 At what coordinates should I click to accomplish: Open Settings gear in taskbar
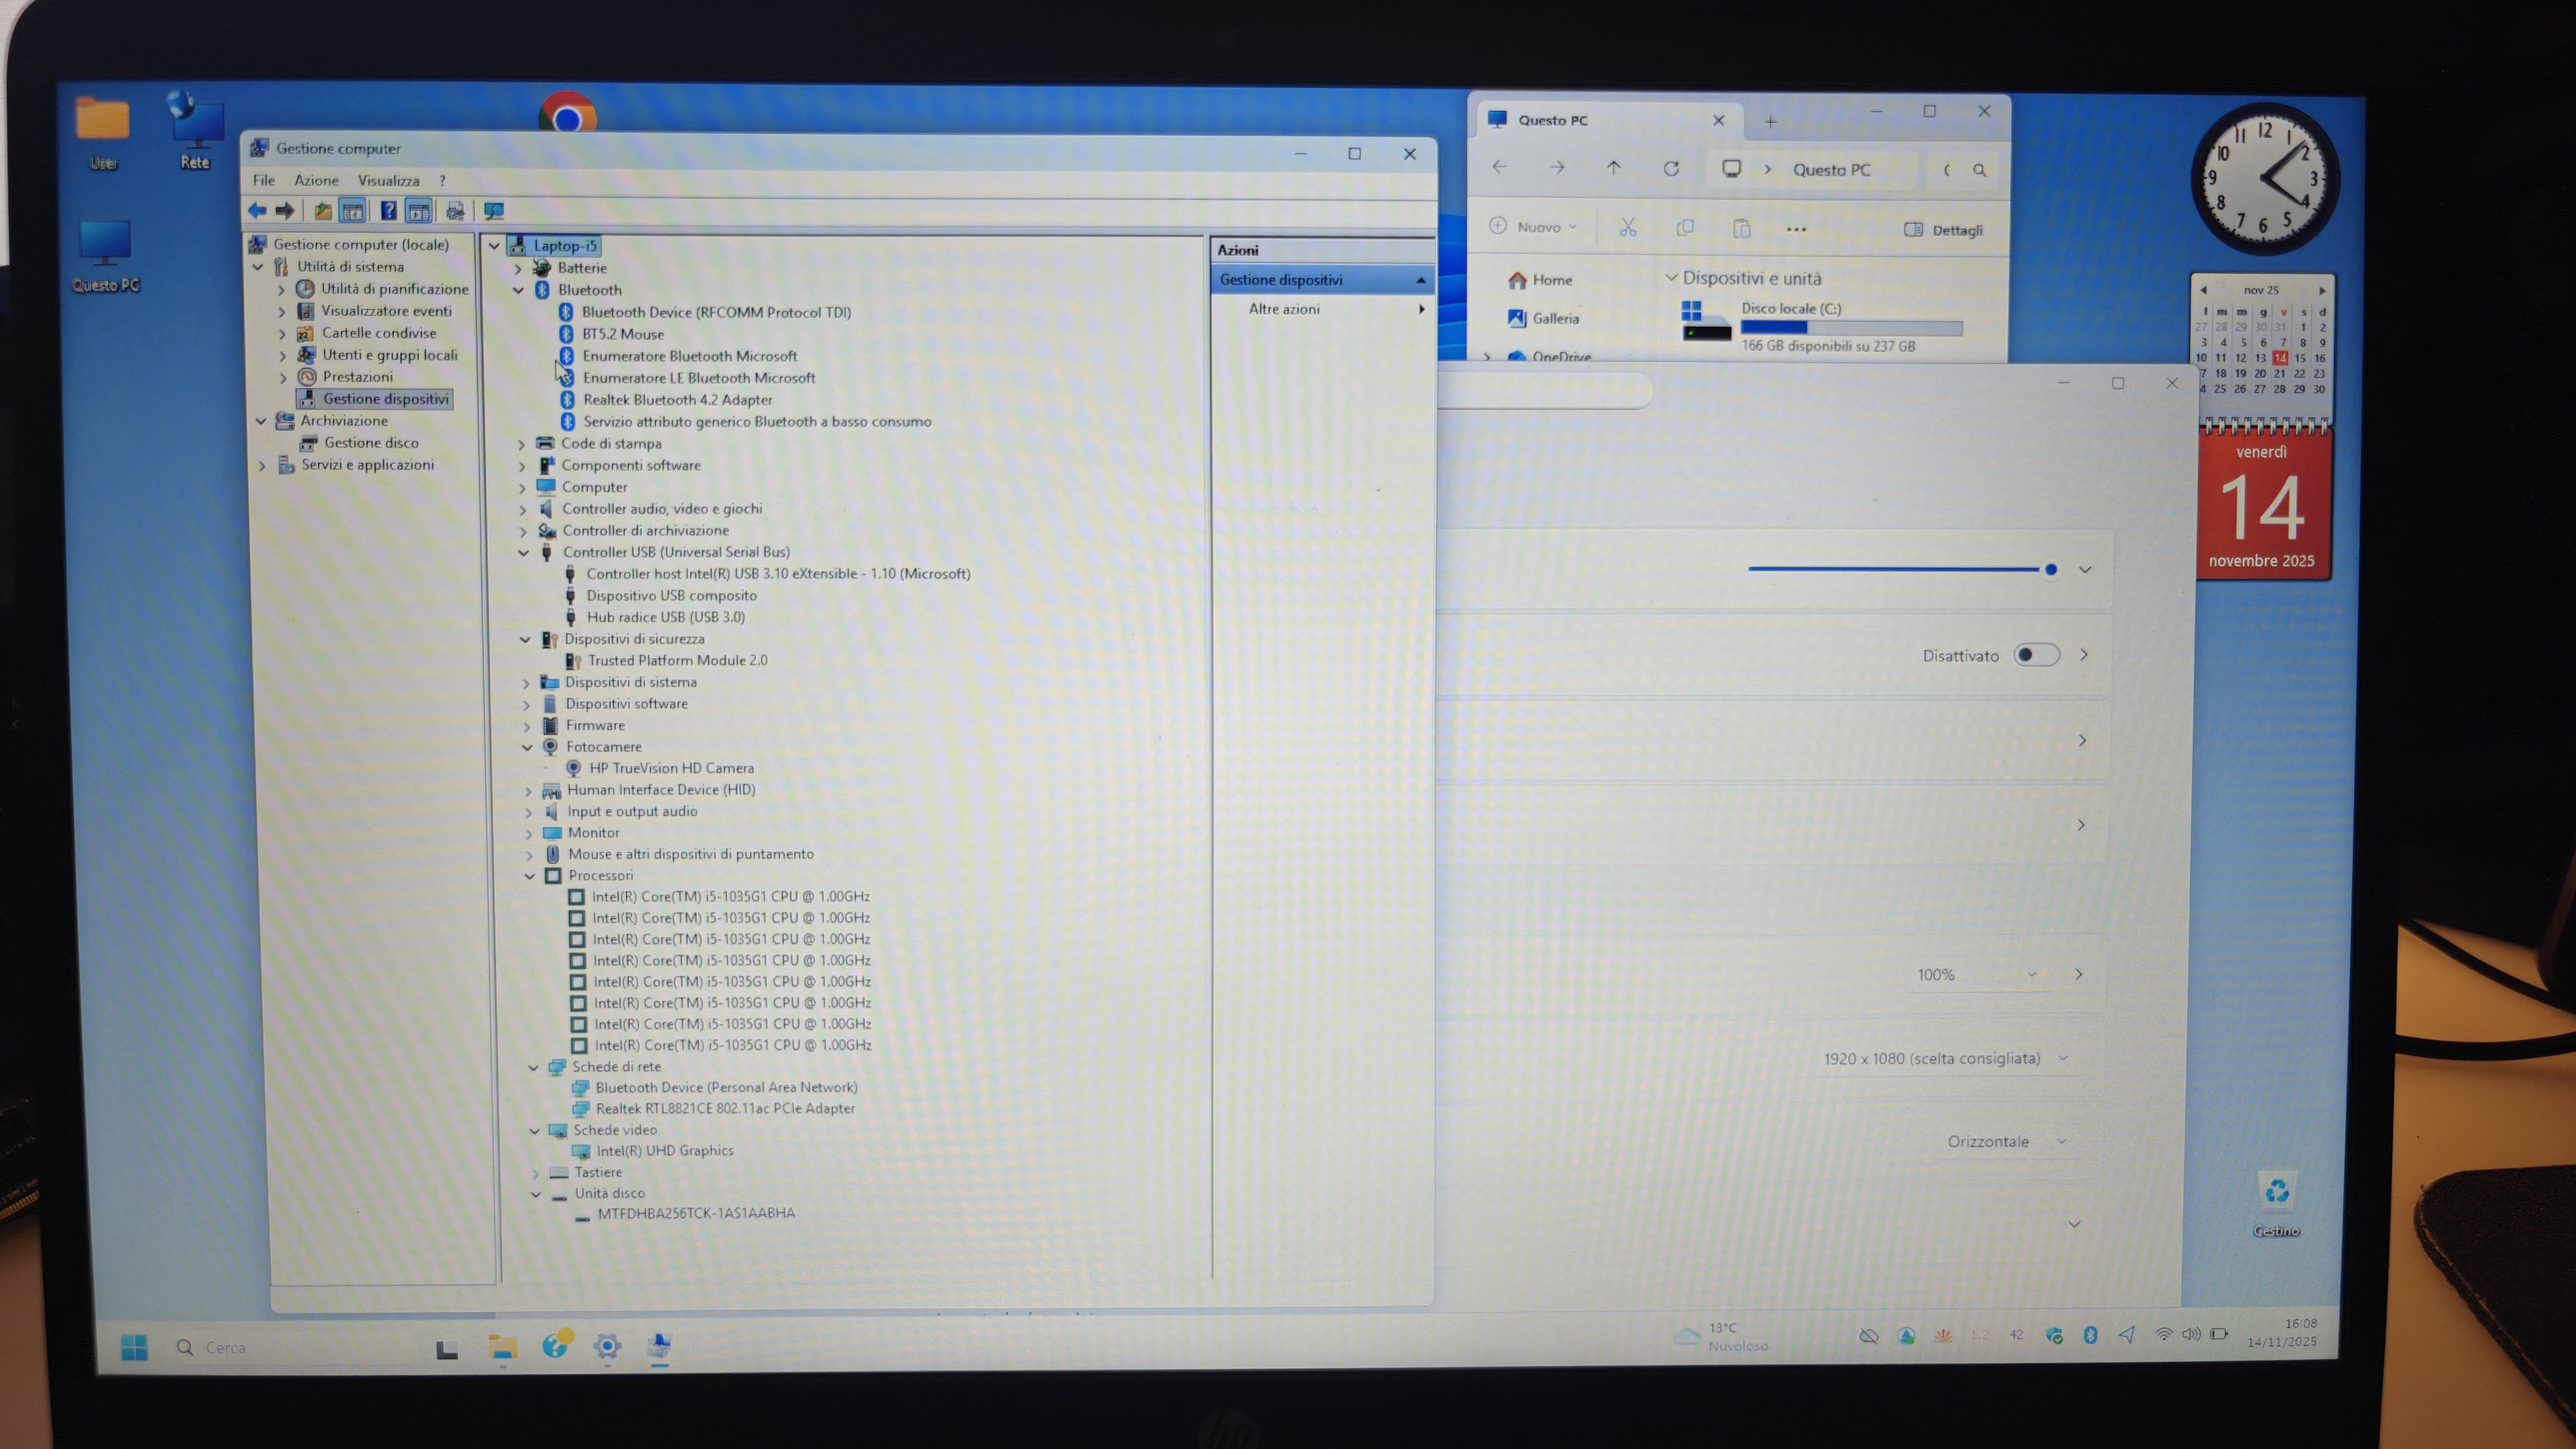606,1346
